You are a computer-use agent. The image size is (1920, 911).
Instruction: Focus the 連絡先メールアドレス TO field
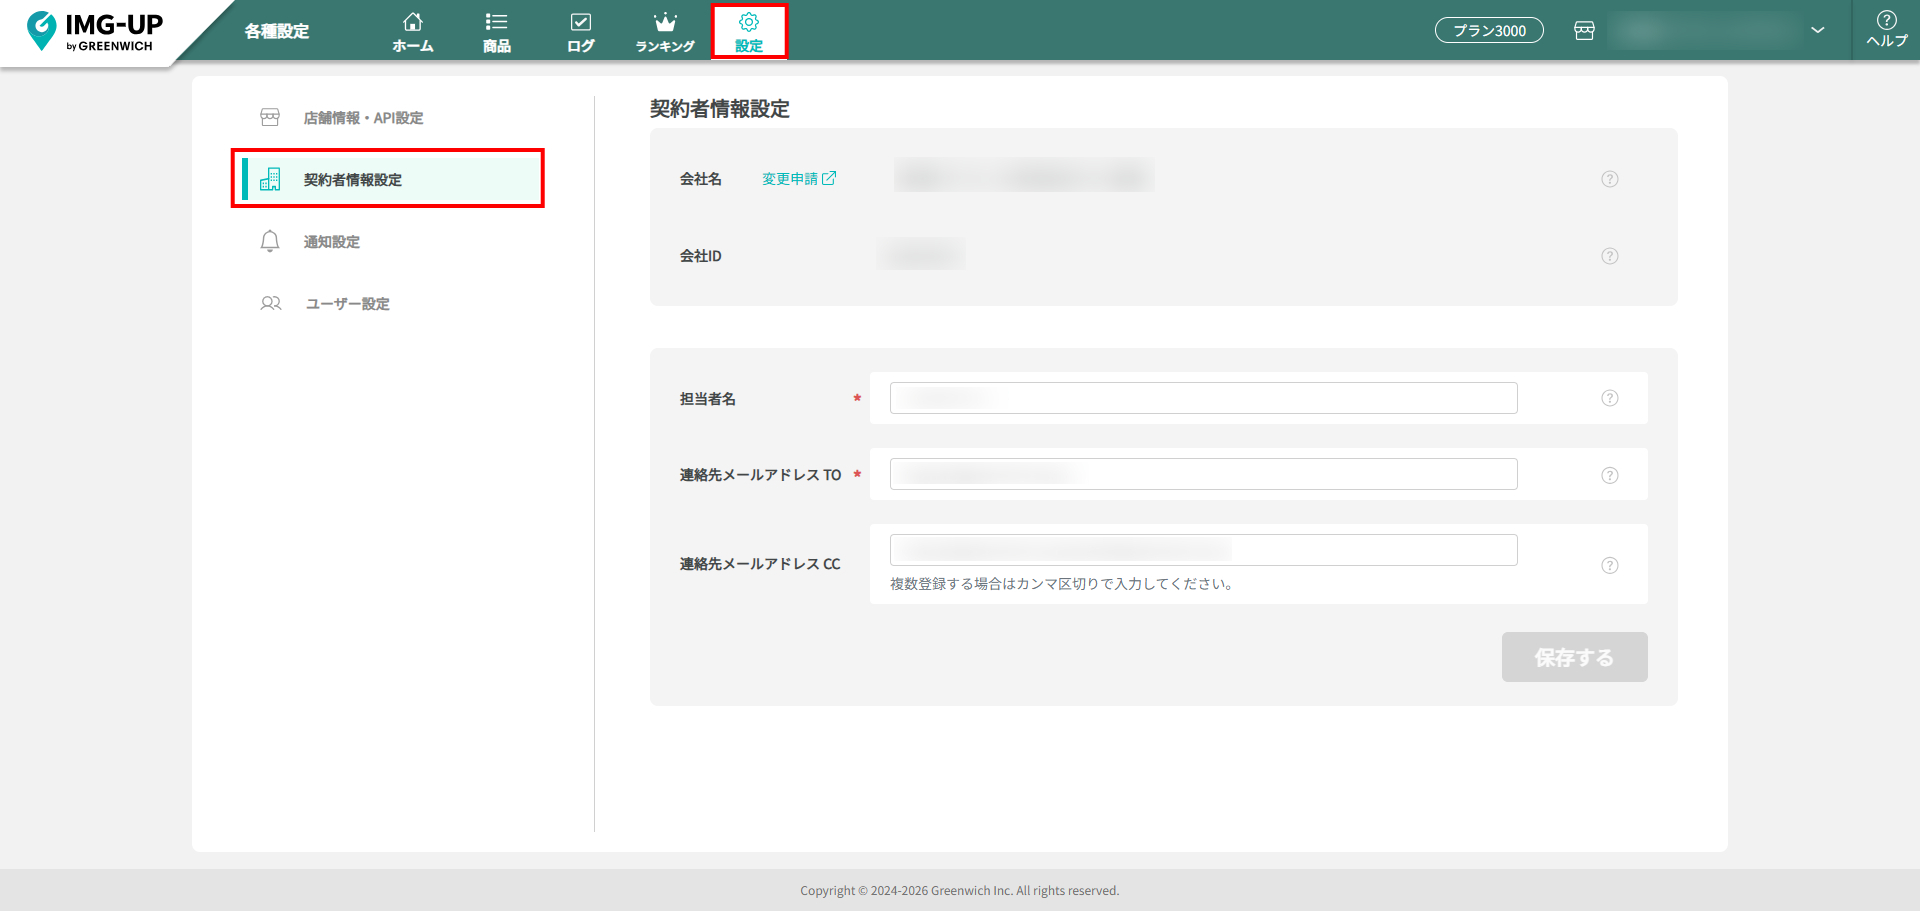(x=1203, y=474)
